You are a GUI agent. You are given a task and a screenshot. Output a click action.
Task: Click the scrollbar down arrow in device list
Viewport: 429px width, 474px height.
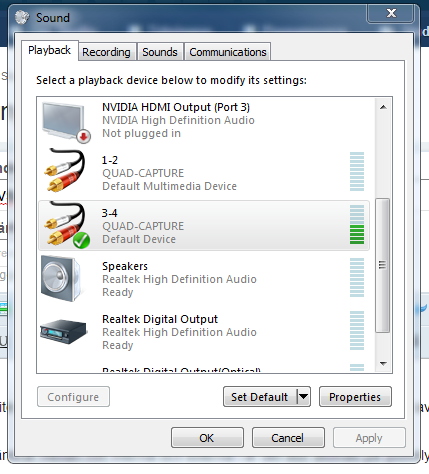(x=383, y=364)
